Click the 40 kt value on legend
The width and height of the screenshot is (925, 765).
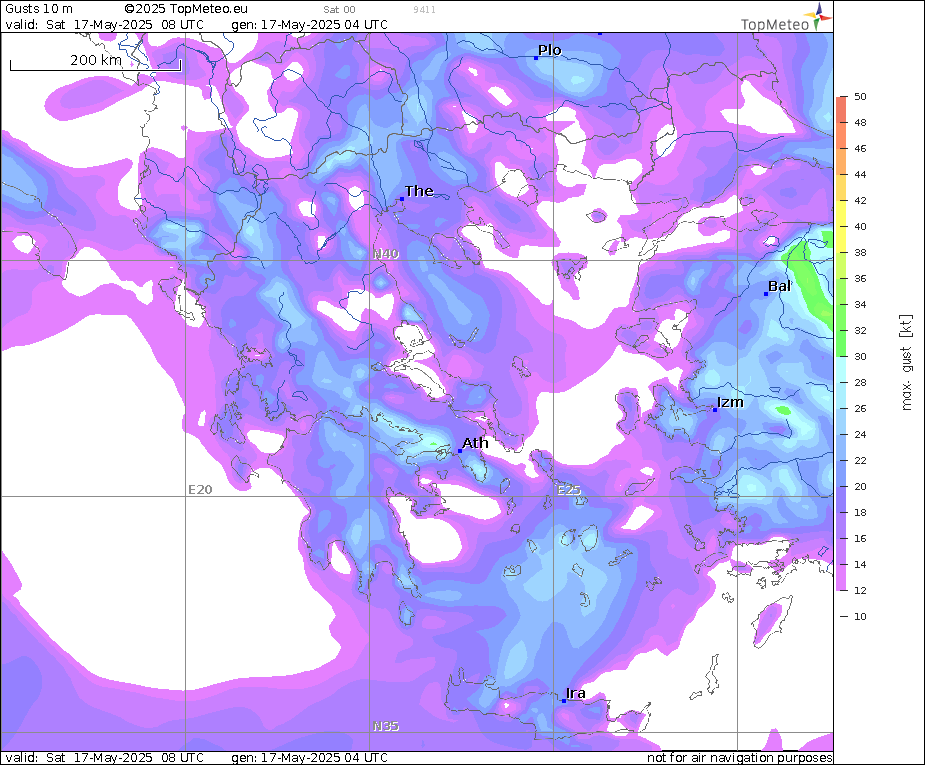(860, 226)
